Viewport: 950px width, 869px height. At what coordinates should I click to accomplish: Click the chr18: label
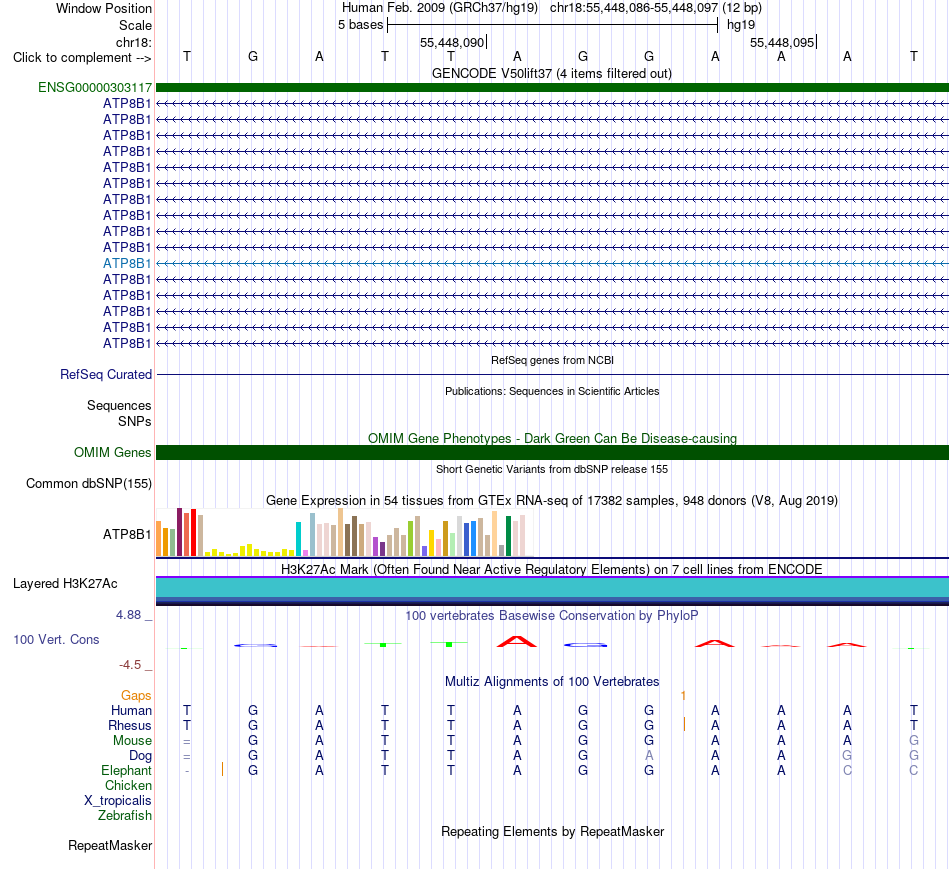click(133, 42)
